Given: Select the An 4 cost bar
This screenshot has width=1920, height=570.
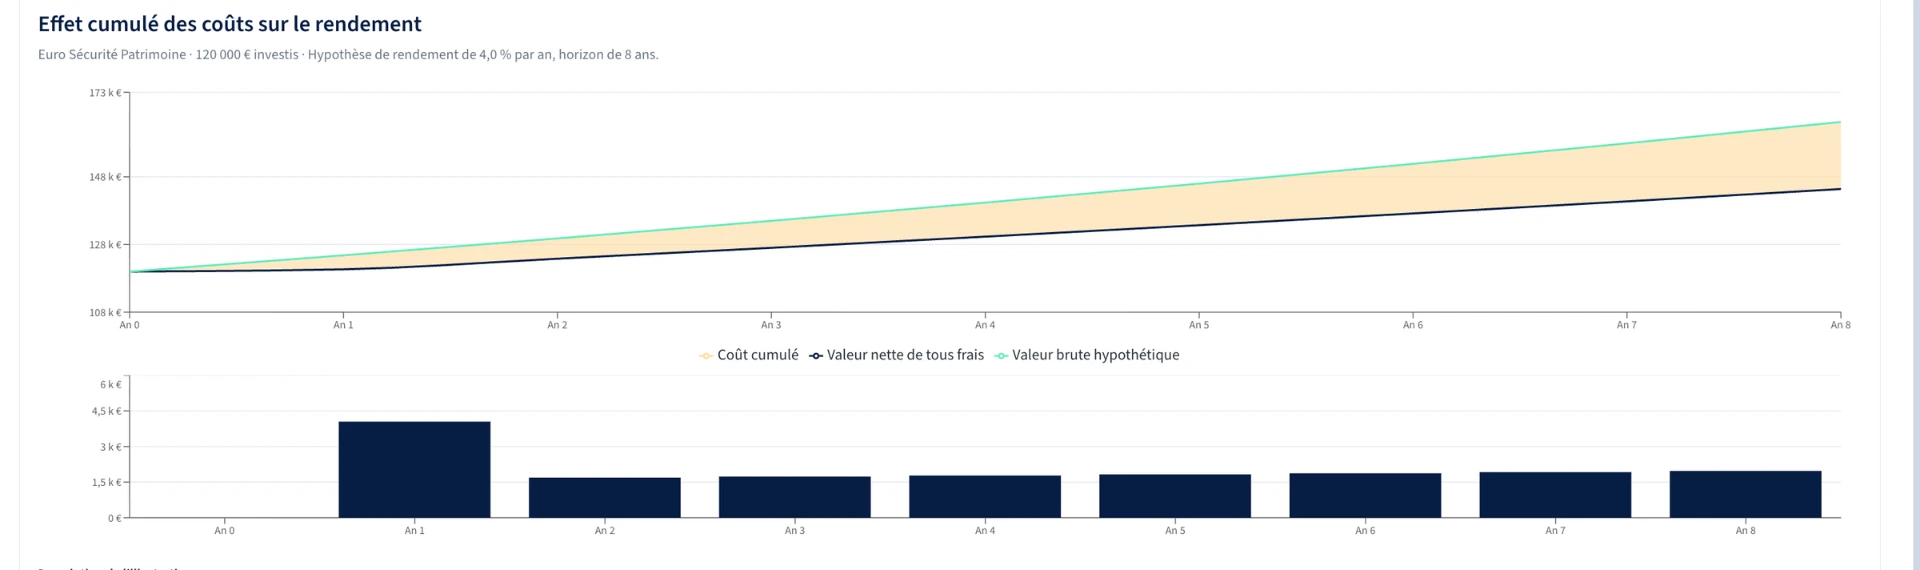Looking at the screenshot, I should [985, 496].
